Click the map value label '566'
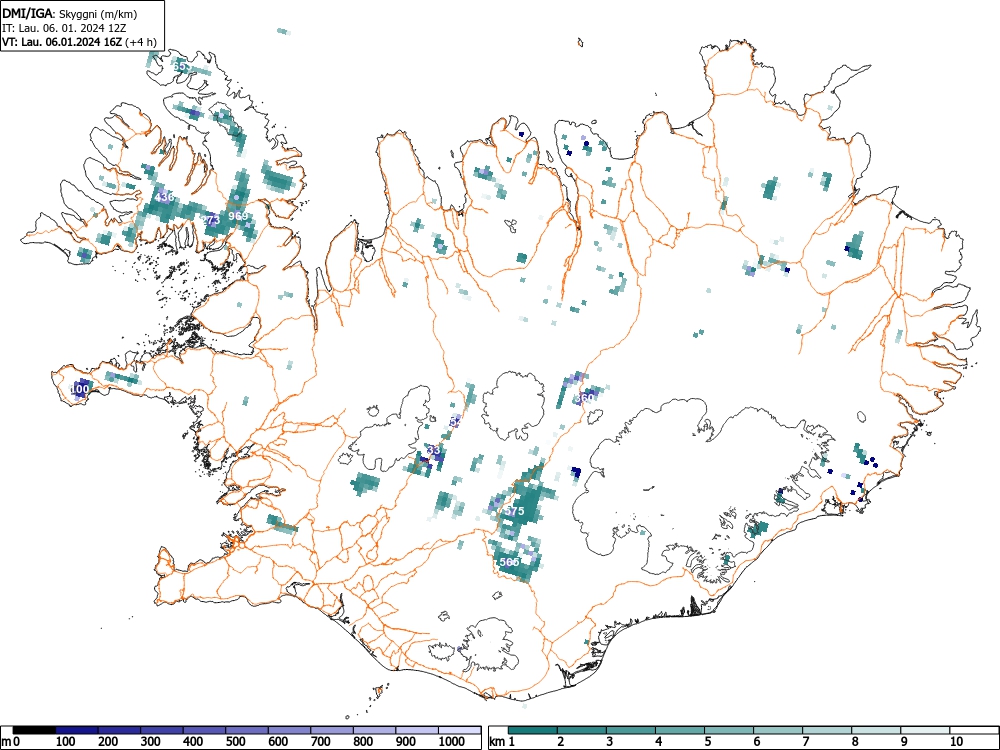The height and width of the screenshot is (750, 1000). 509,562
